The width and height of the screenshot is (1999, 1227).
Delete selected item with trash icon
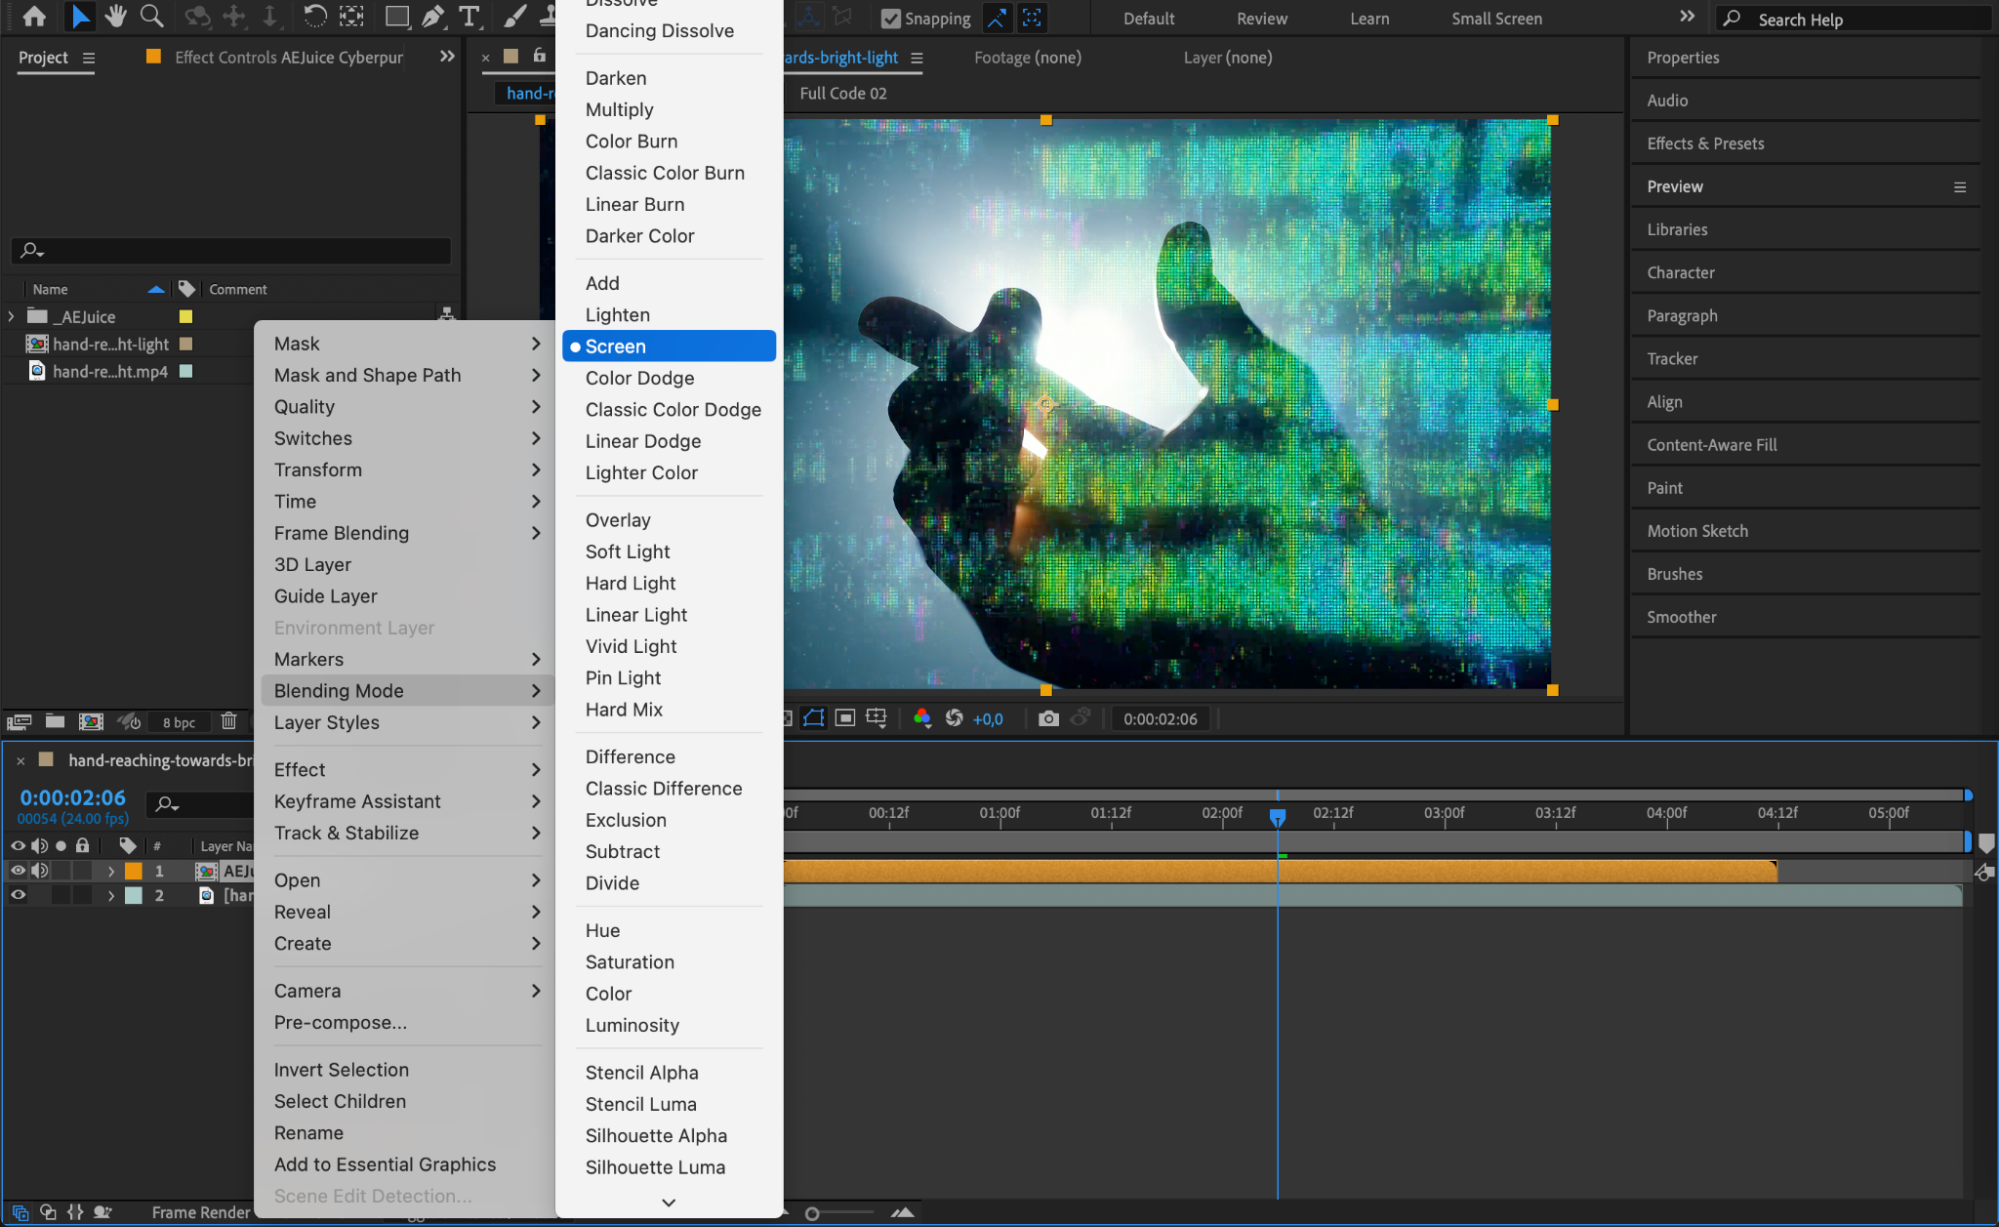coord(228,721)
